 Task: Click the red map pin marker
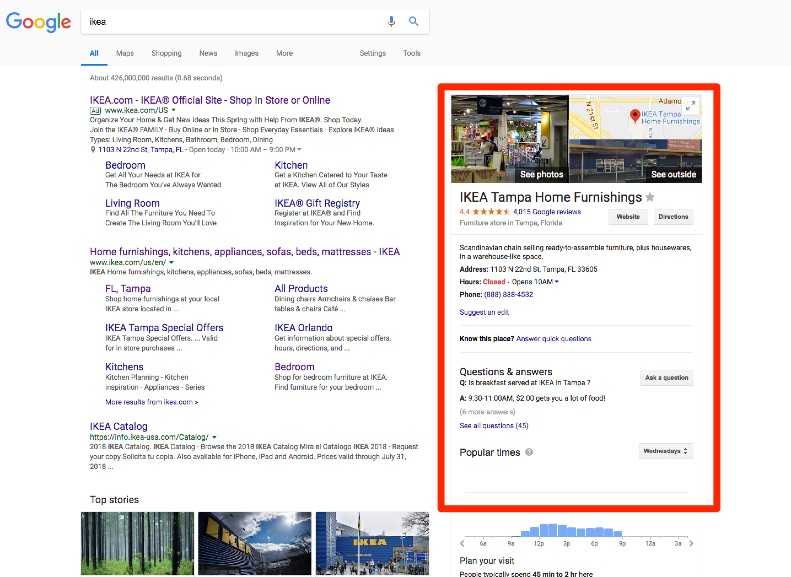point(634,117)
